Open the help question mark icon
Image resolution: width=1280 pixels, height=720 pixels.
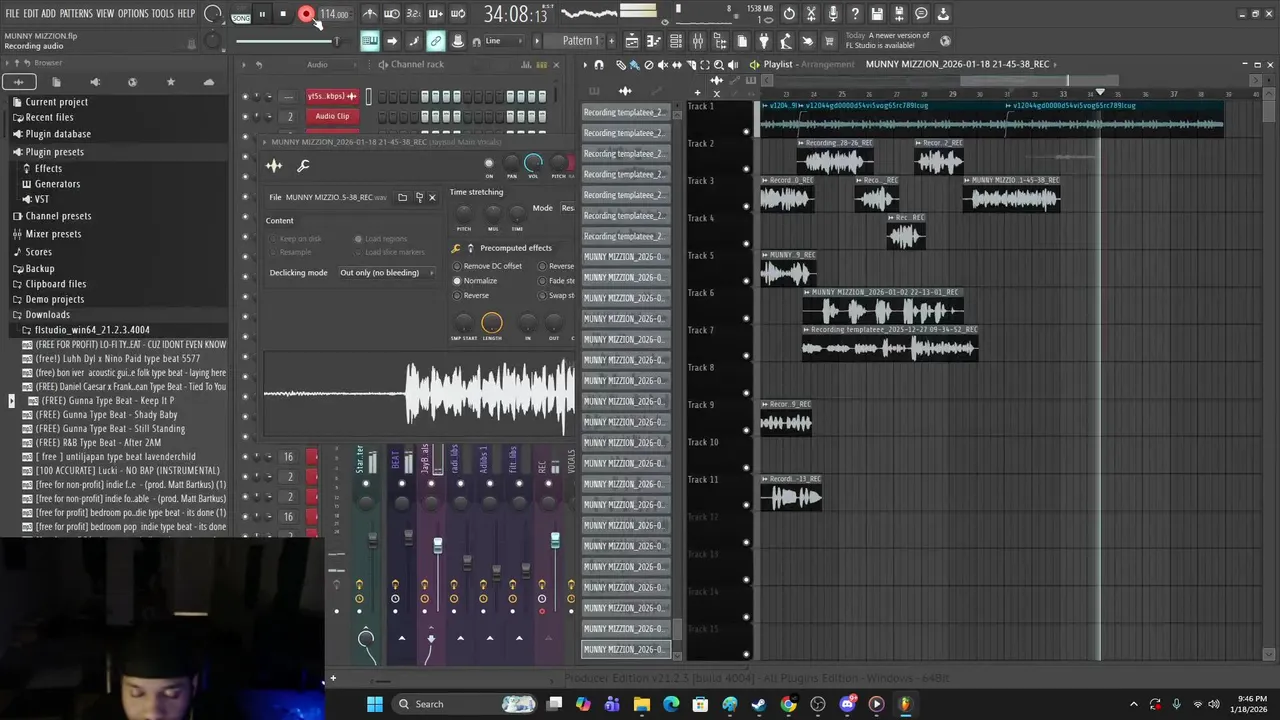855,14
